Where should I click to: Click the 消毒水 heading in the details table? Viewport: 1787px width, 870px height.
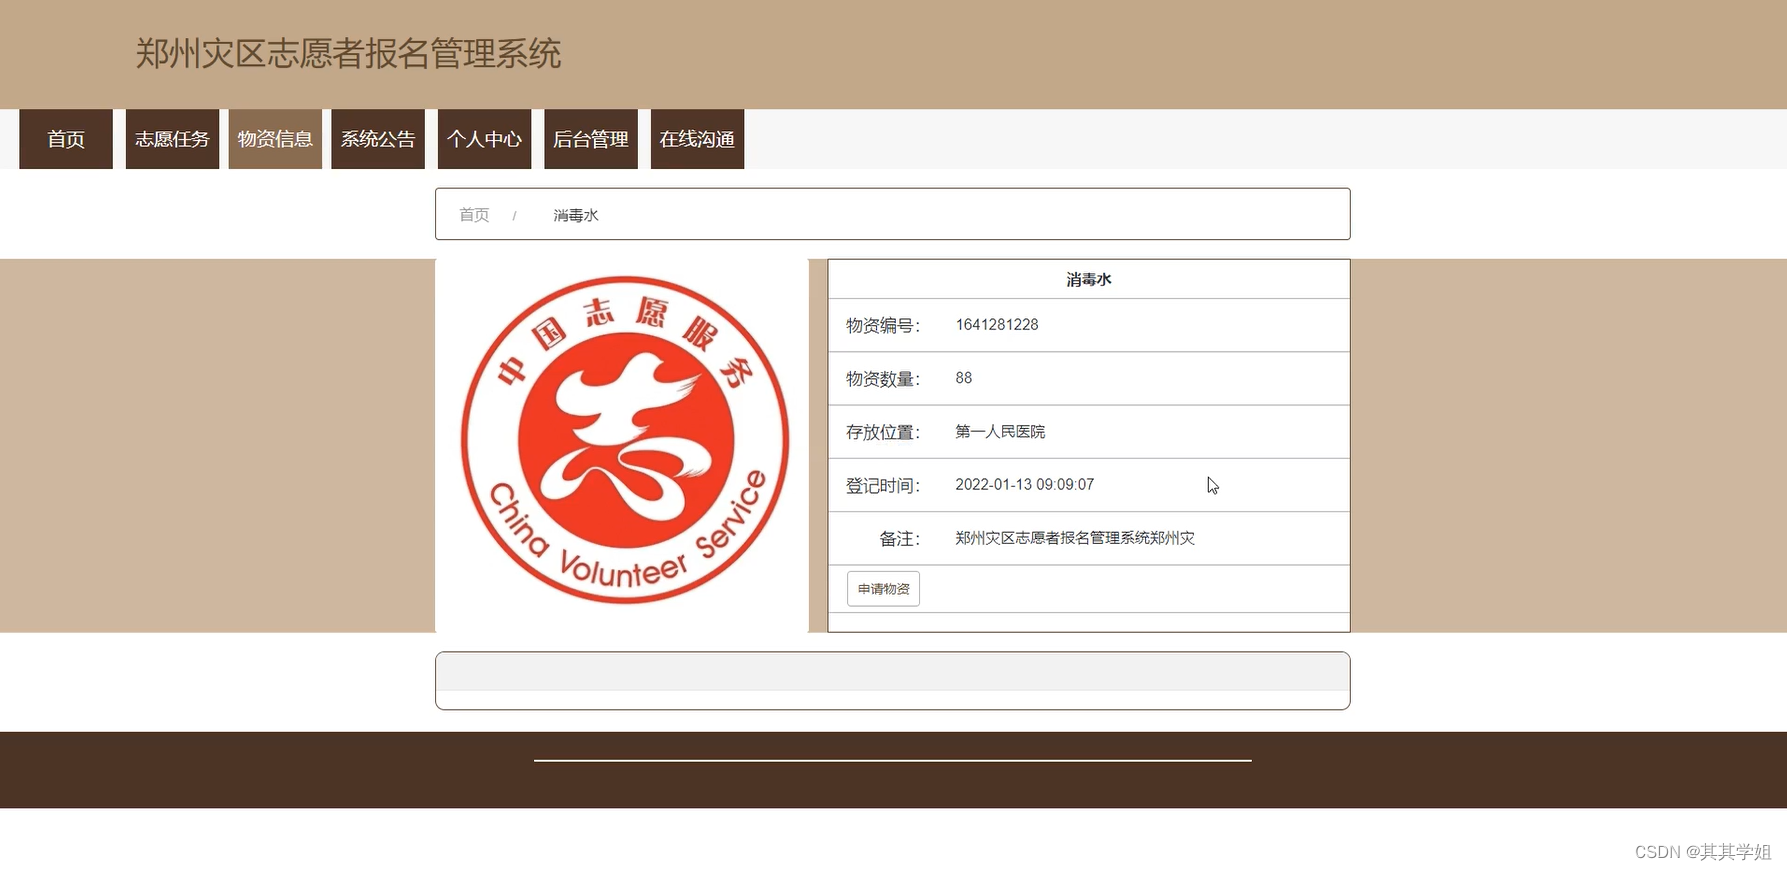1089,280
